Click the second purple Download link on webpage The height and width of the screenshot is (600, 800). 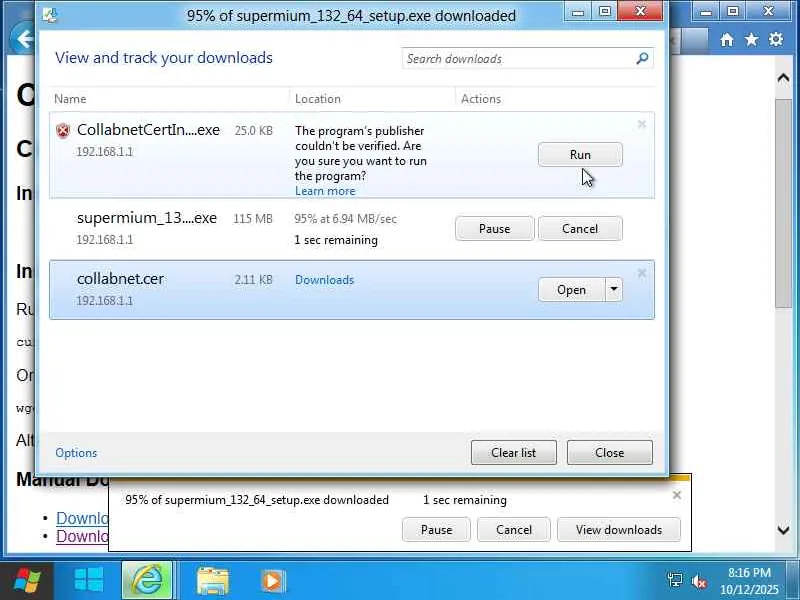tap(82, 536)
